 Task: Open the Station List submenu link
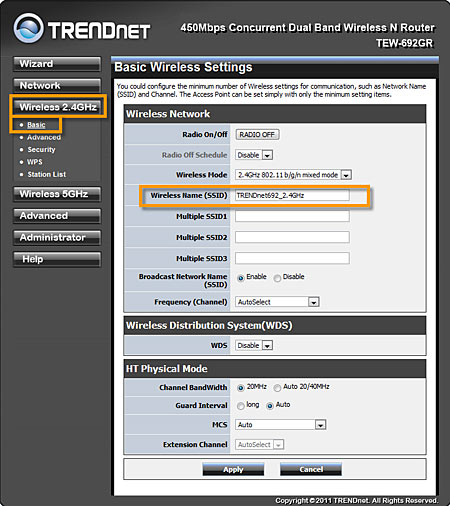(47, 174)
